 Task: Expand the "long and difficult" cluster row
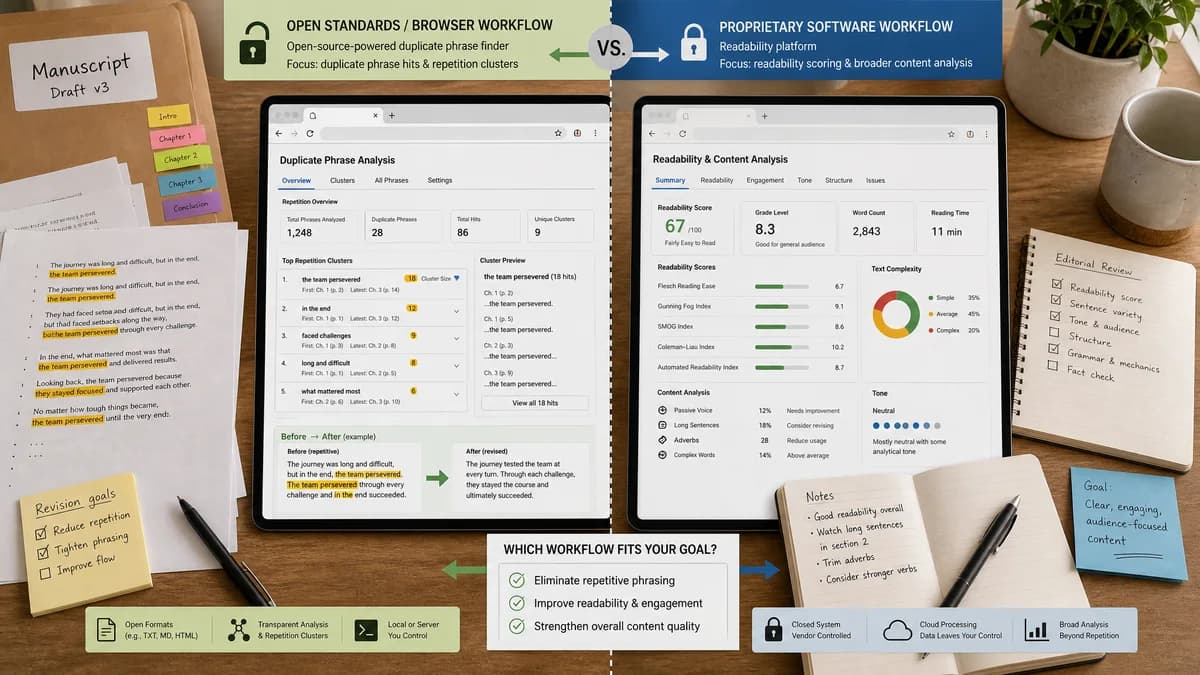click(x=457, y=367)
